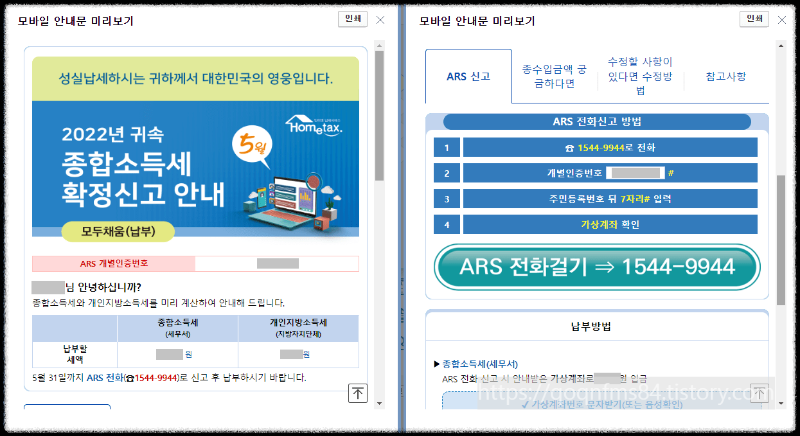Click the right window scrollbar thumb

click(781, 240)
